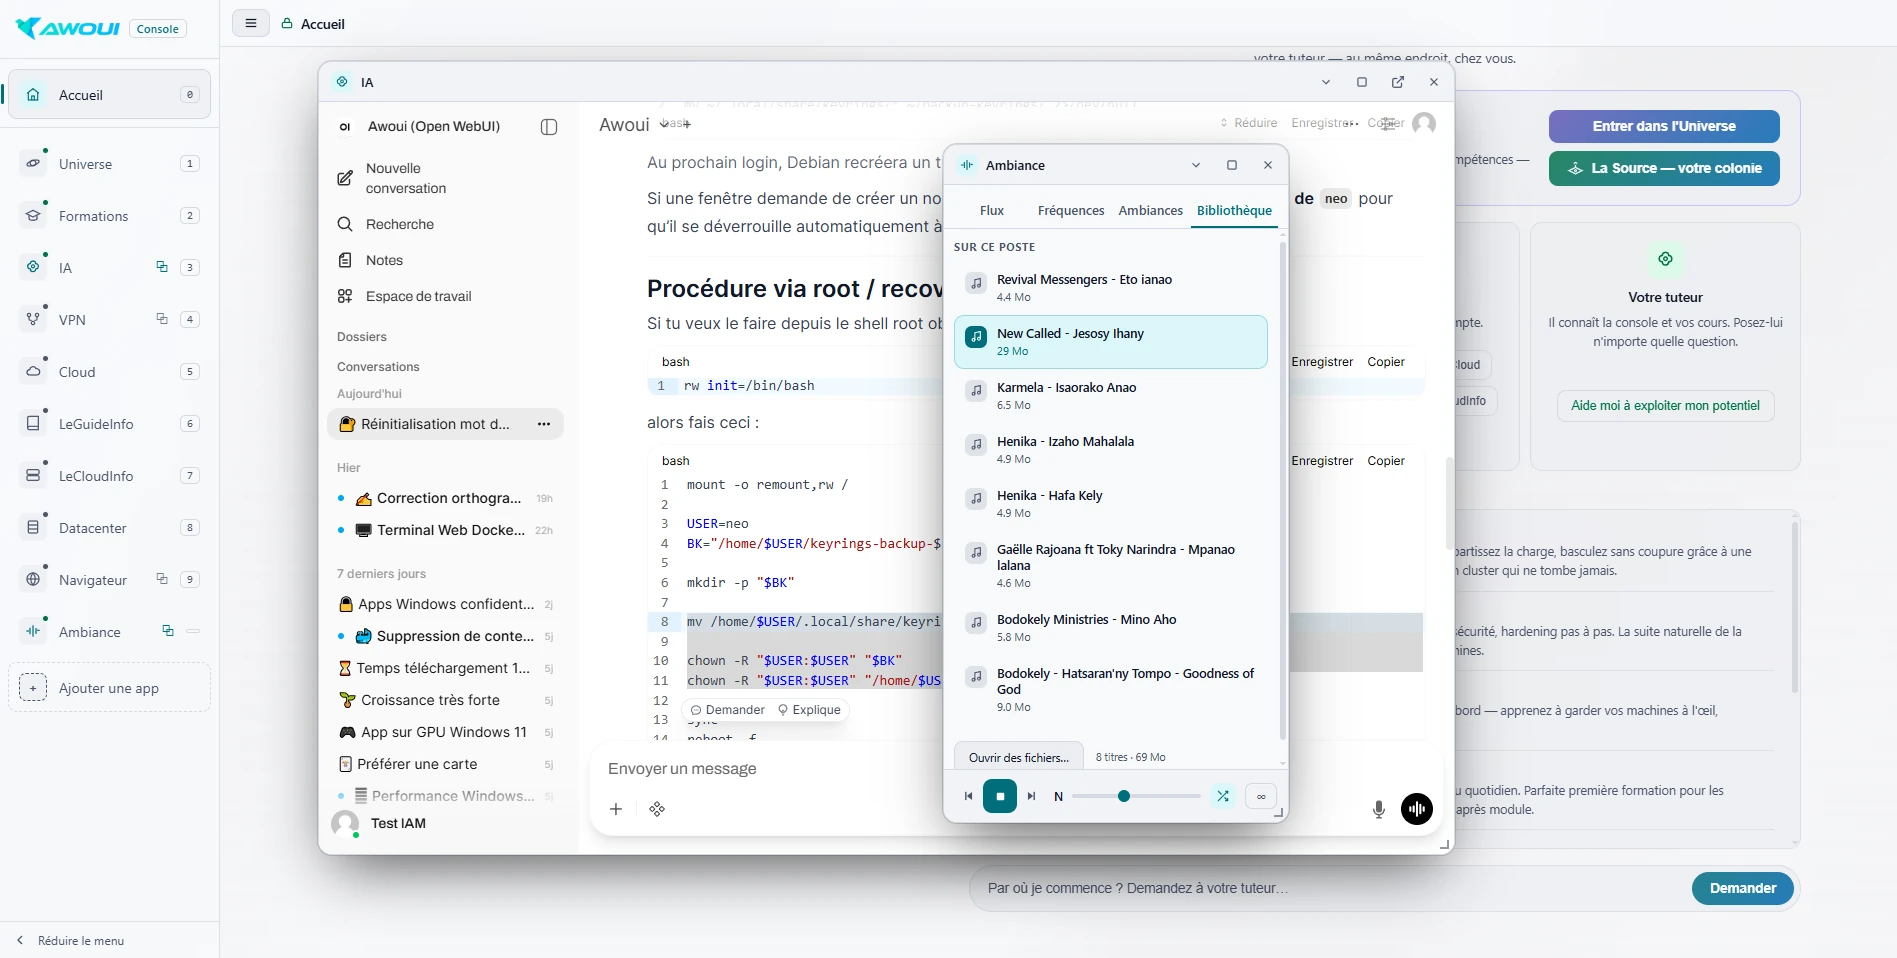Play Henika - Hafa Kely track

[x=1111, y=504]
